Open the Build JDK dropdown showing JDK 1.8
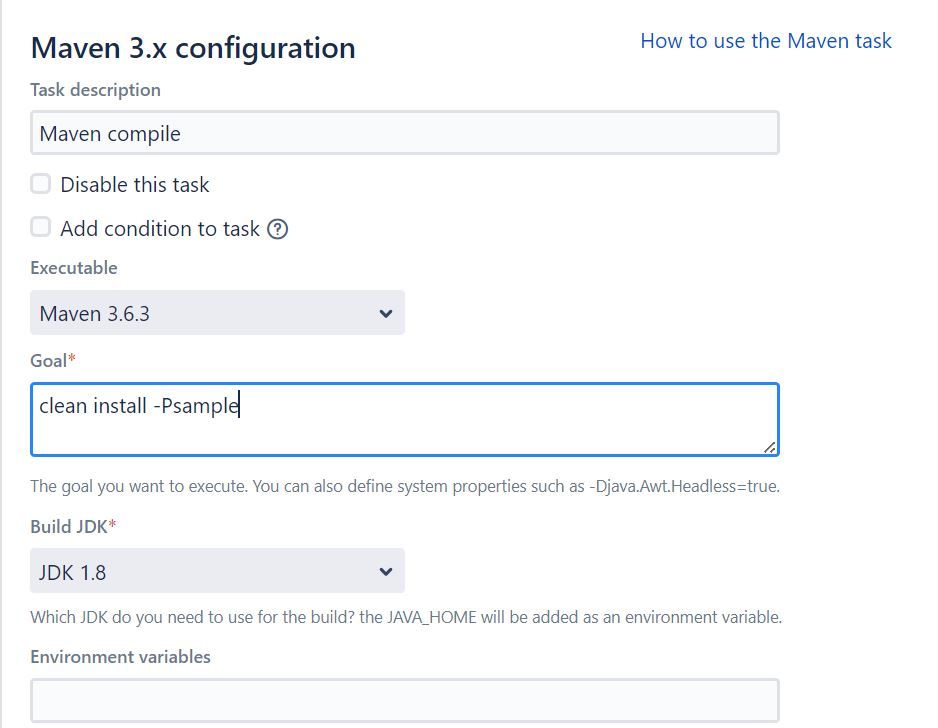The width and height of the screenshot is (938, 728). point(217,571)
